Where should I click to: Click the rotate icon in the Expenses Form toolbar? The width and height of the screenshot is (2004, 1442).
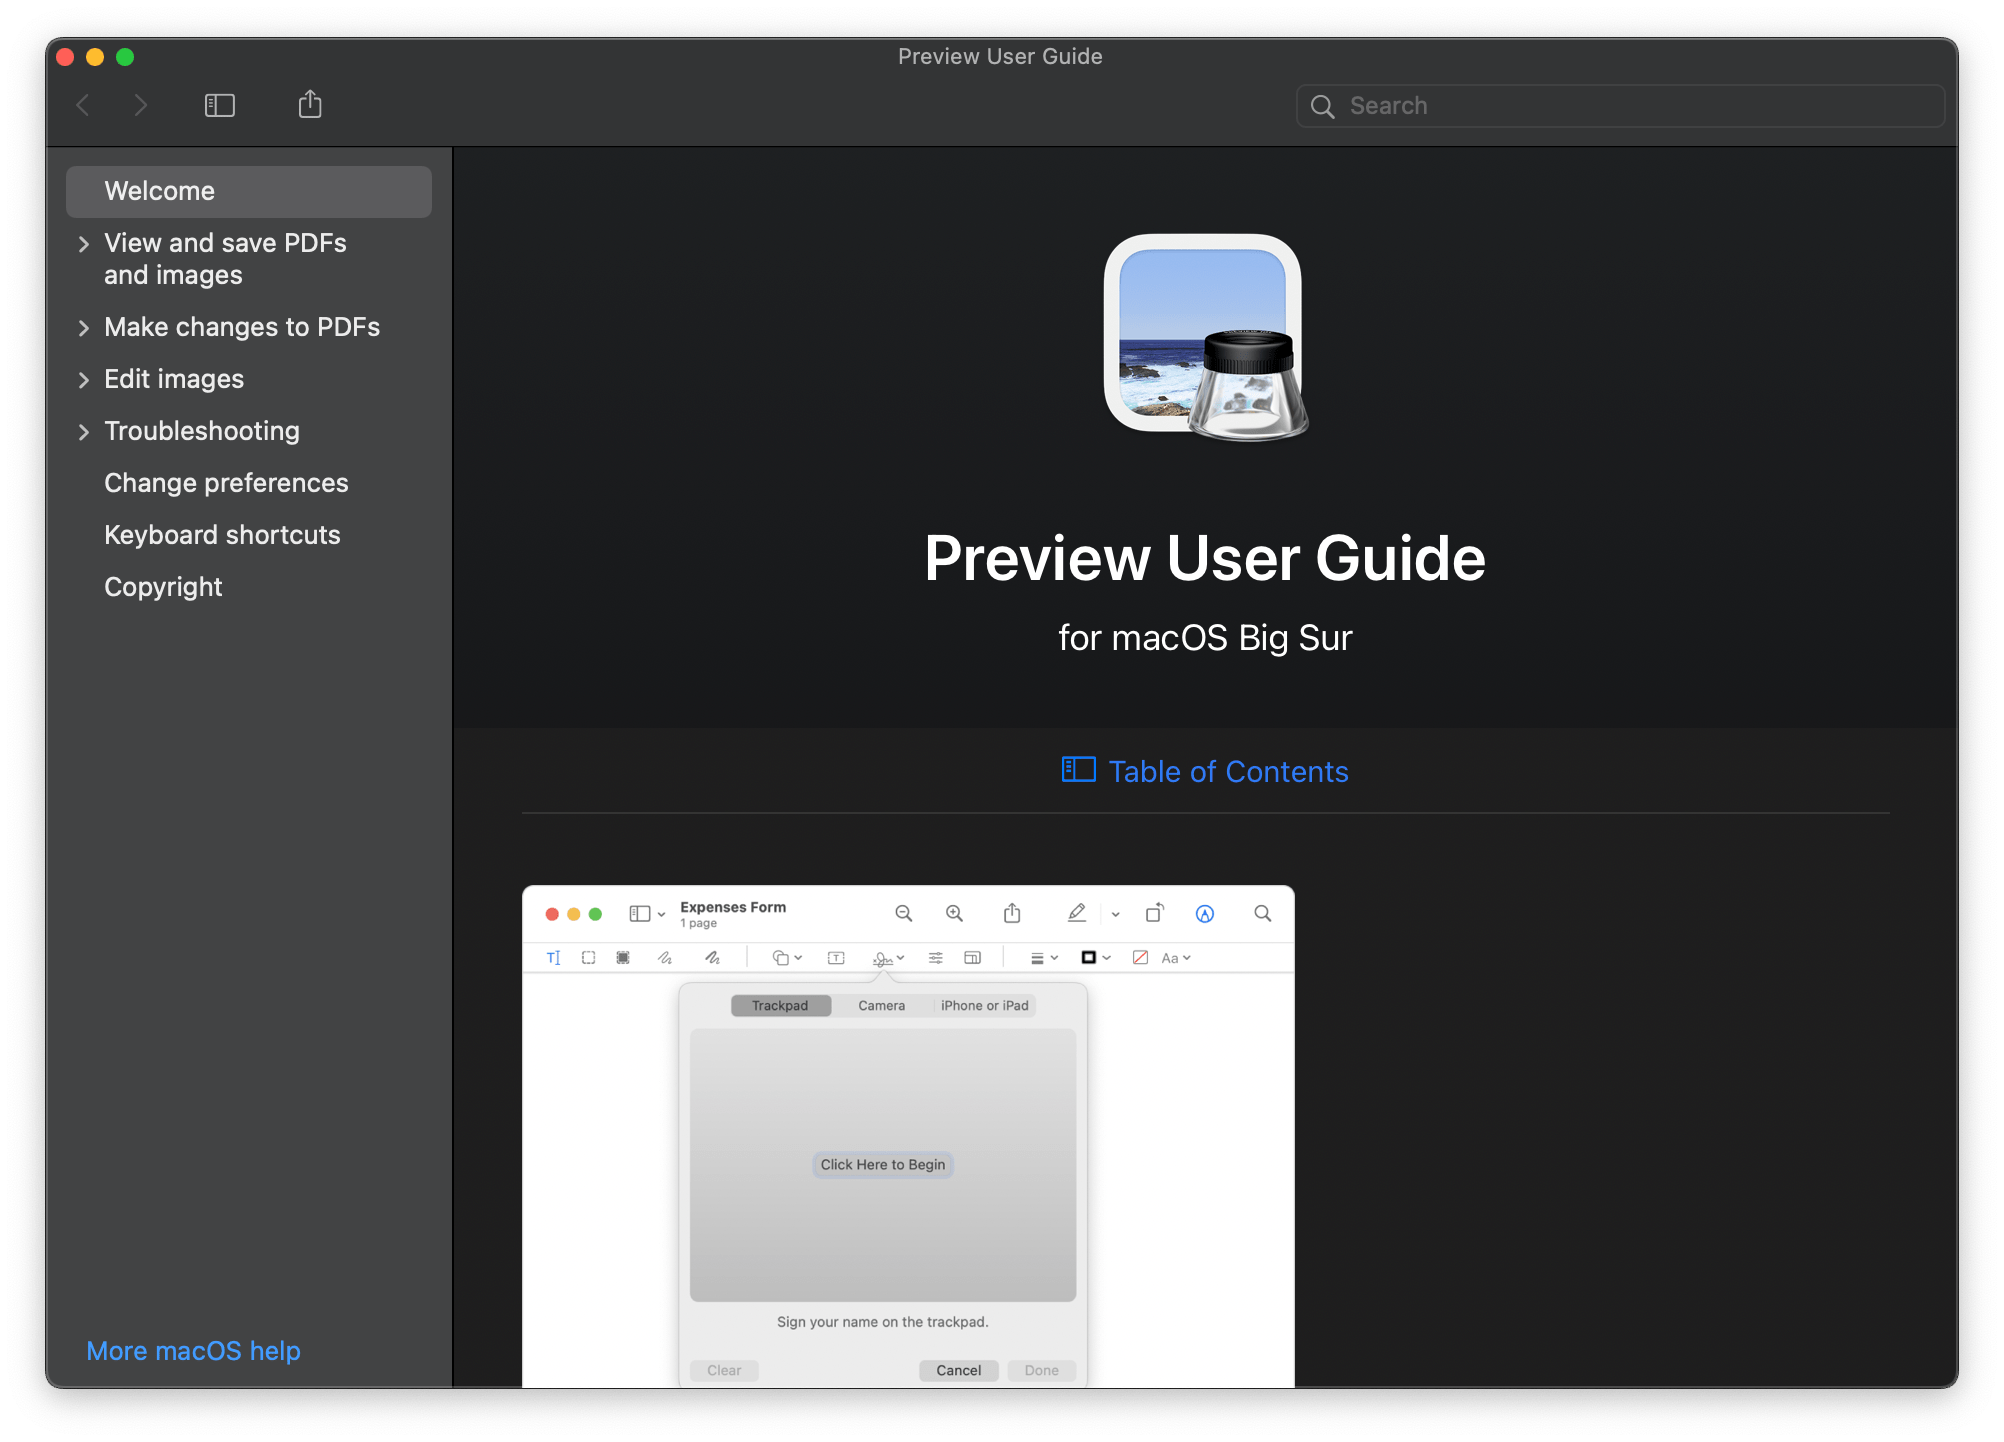point(1154,913)
